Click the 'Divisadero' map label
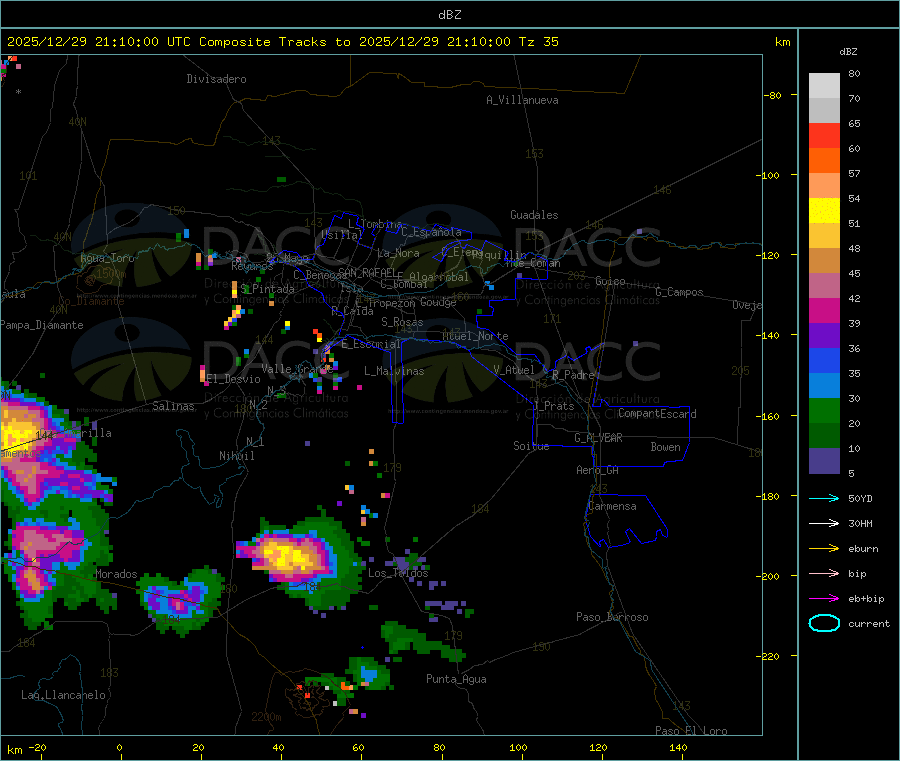 (216, 79)
